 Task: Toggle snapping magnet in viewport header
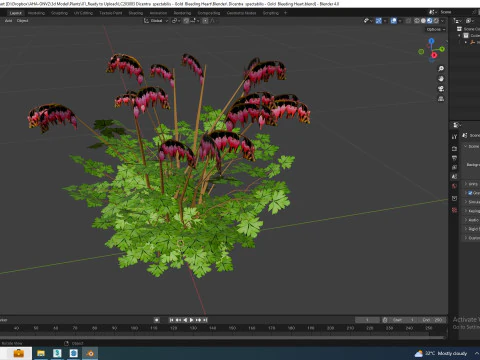[186, 21]
